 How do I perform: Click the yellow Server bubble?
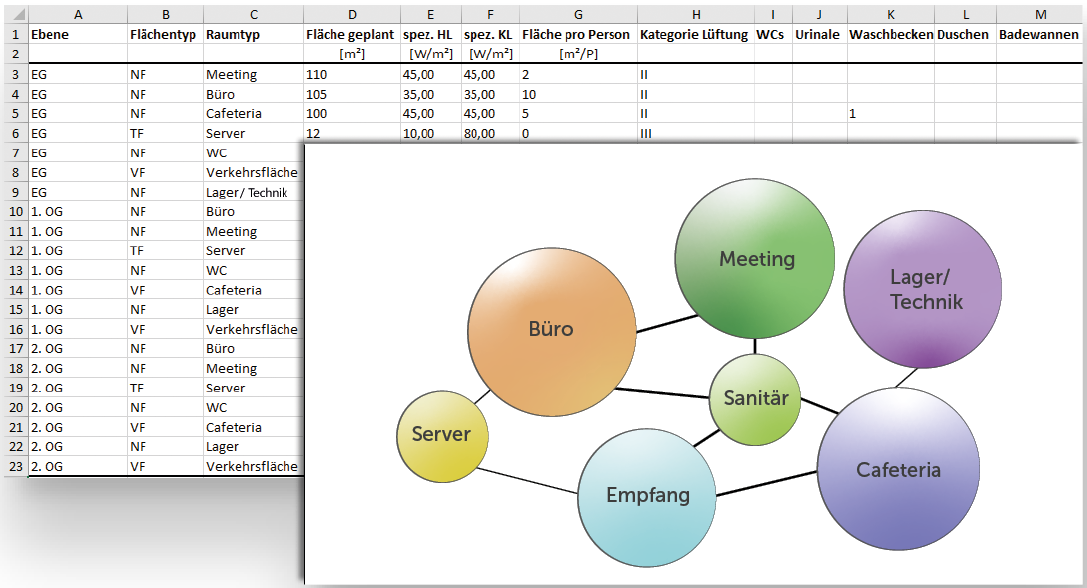pyautogui.click(x=441, y=435)
